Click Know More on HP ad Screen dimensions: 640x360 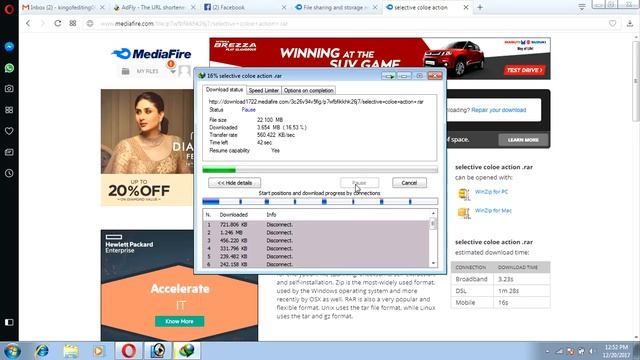[x=180, y=322]
